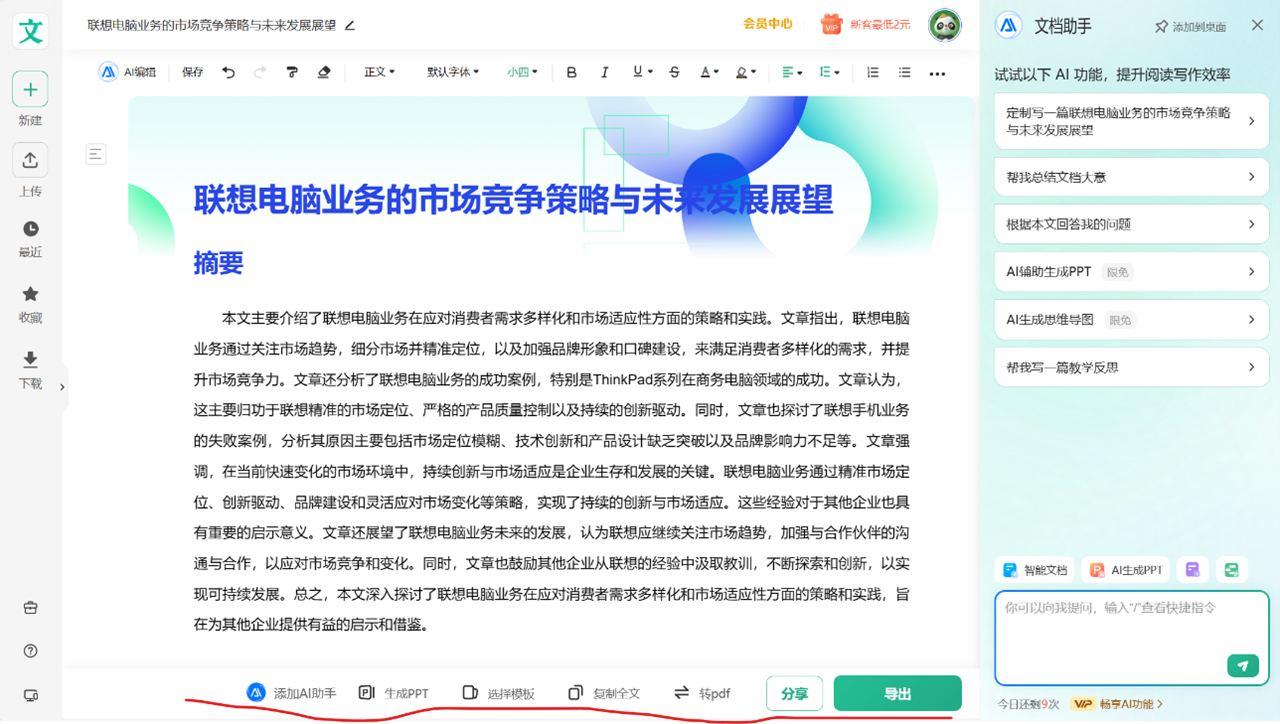Screen dimensions: 1280x724
Task: Choose AI生成思维导图 option
Action: [x=1131, y=320]
